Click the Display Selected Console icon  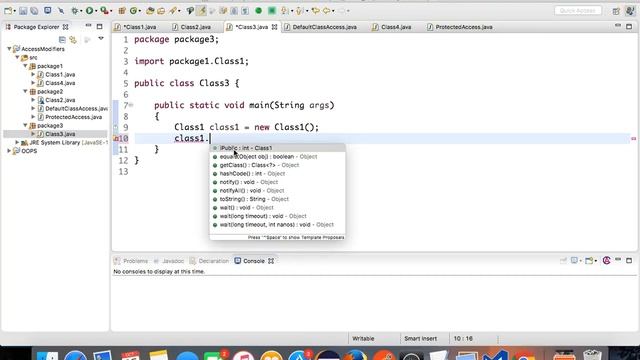coord(575,260)
